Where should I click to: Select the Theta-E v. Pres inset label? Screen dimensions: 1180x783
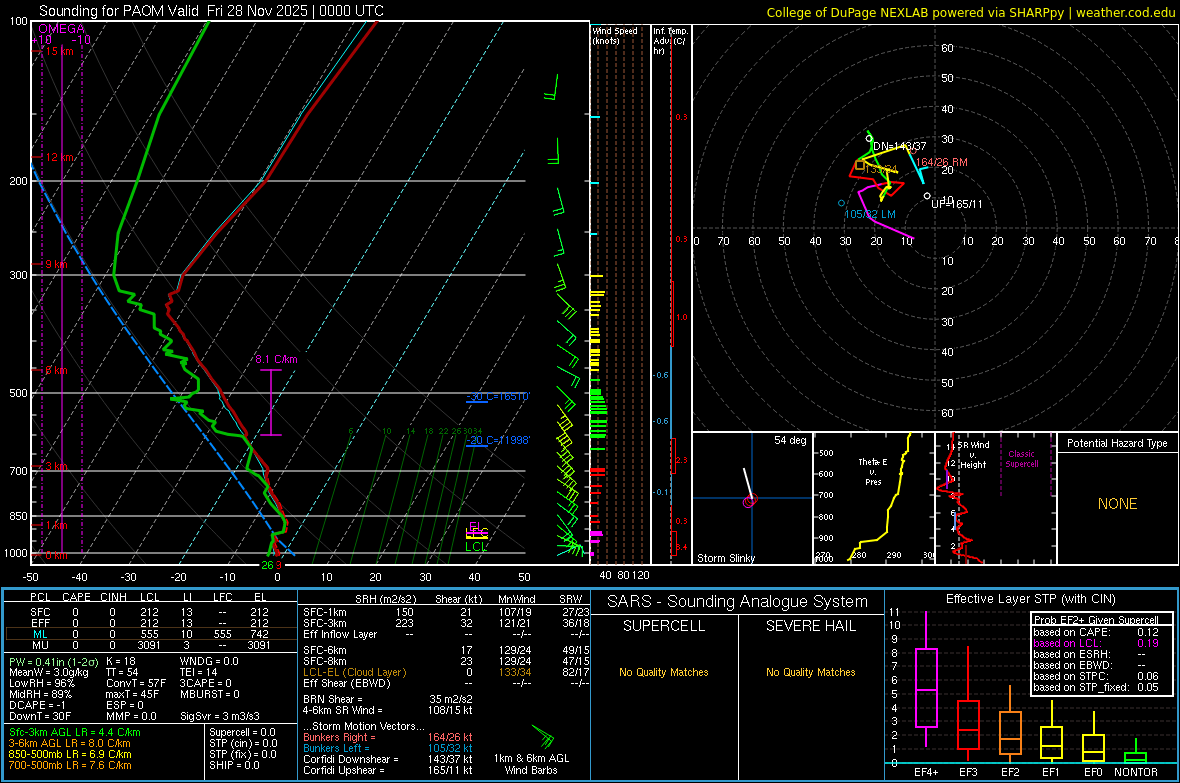point(873,471)
